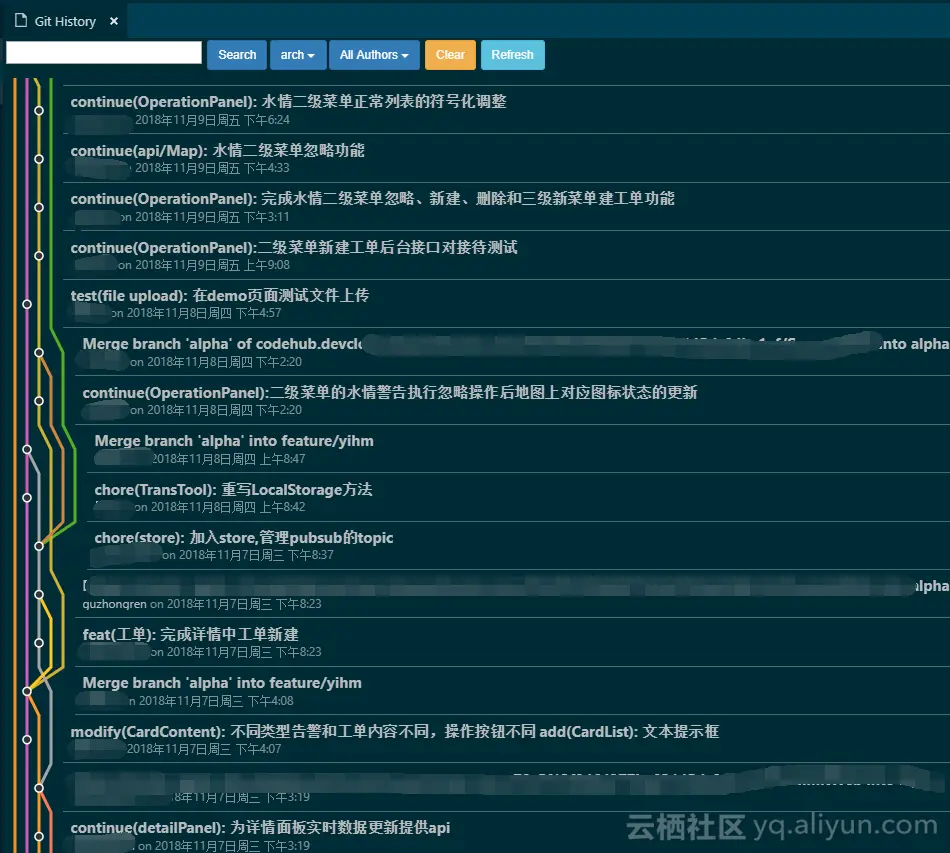
Task: Click the Search button
Action: pos(237,55)
